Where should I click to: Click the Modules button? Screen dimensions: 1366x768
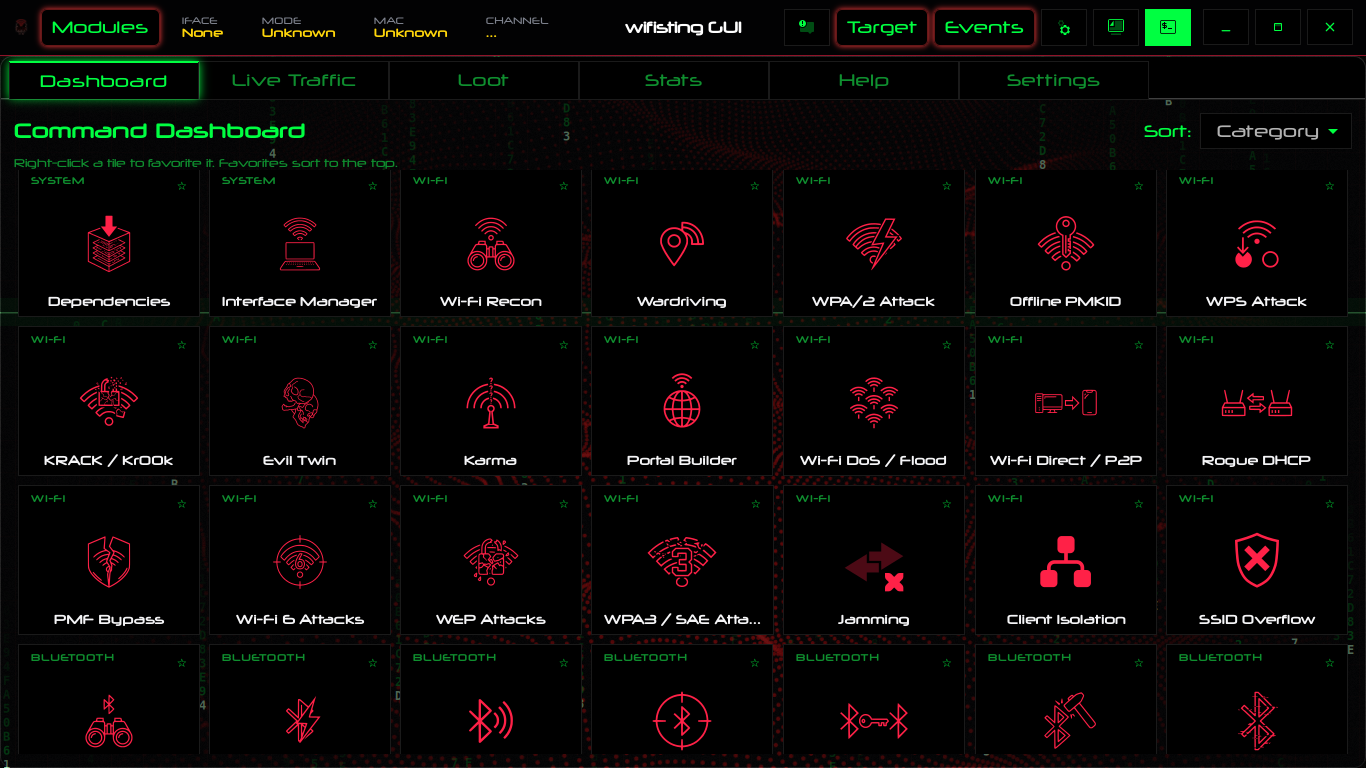click(x=100, y=28)
